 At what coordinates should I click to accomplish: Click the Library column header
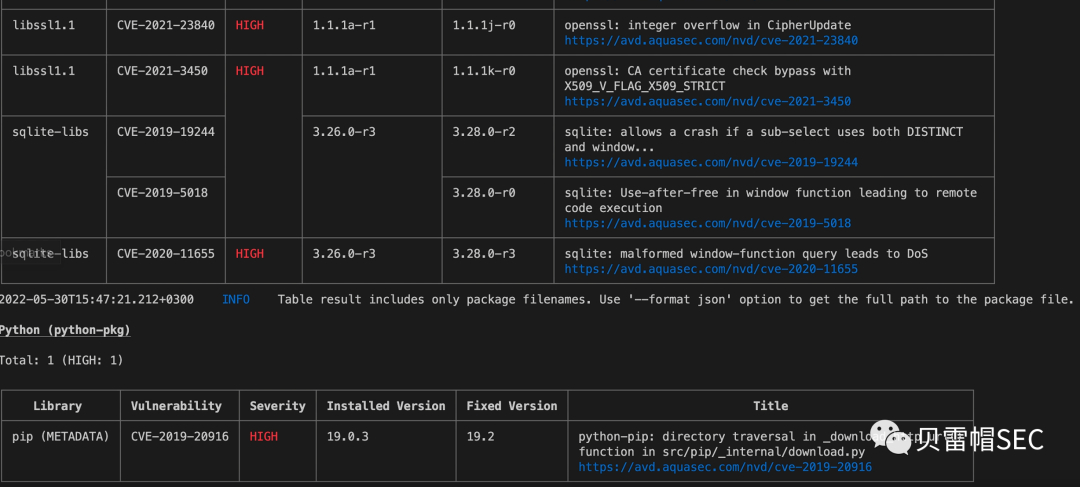(57, 406)
